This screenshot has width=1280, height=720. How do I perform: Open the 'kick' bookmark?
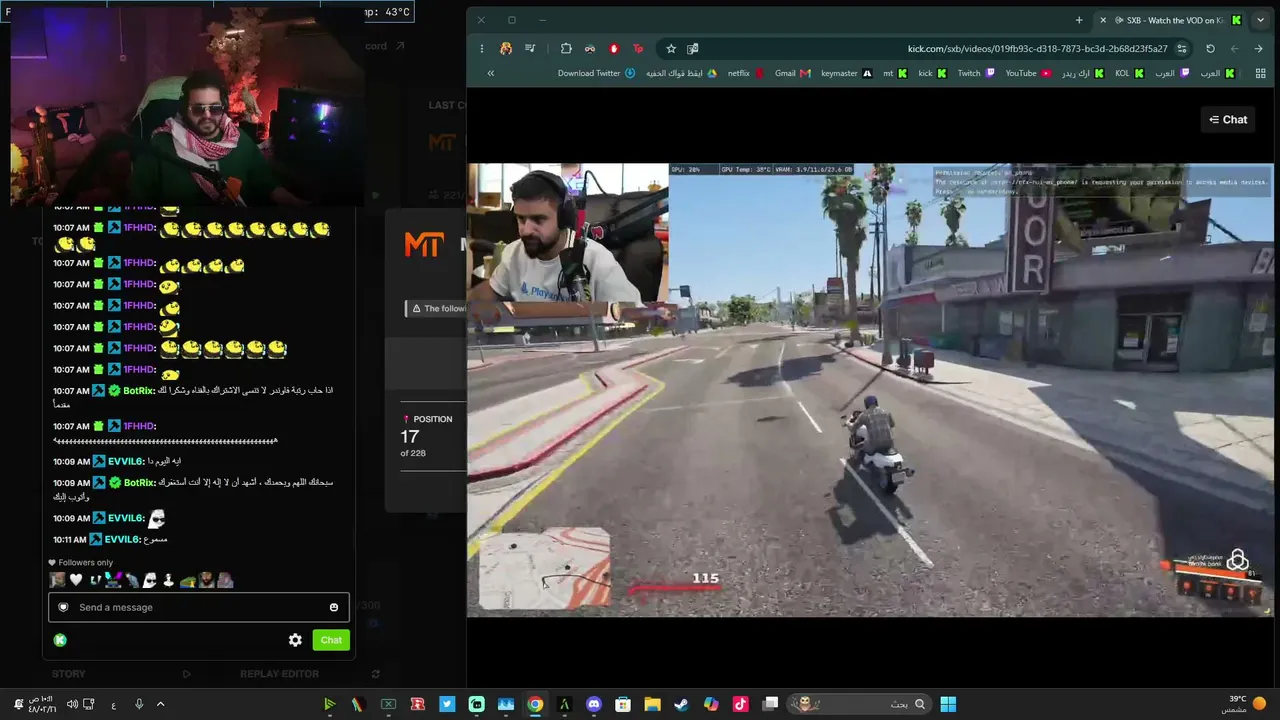pos(932,73)
